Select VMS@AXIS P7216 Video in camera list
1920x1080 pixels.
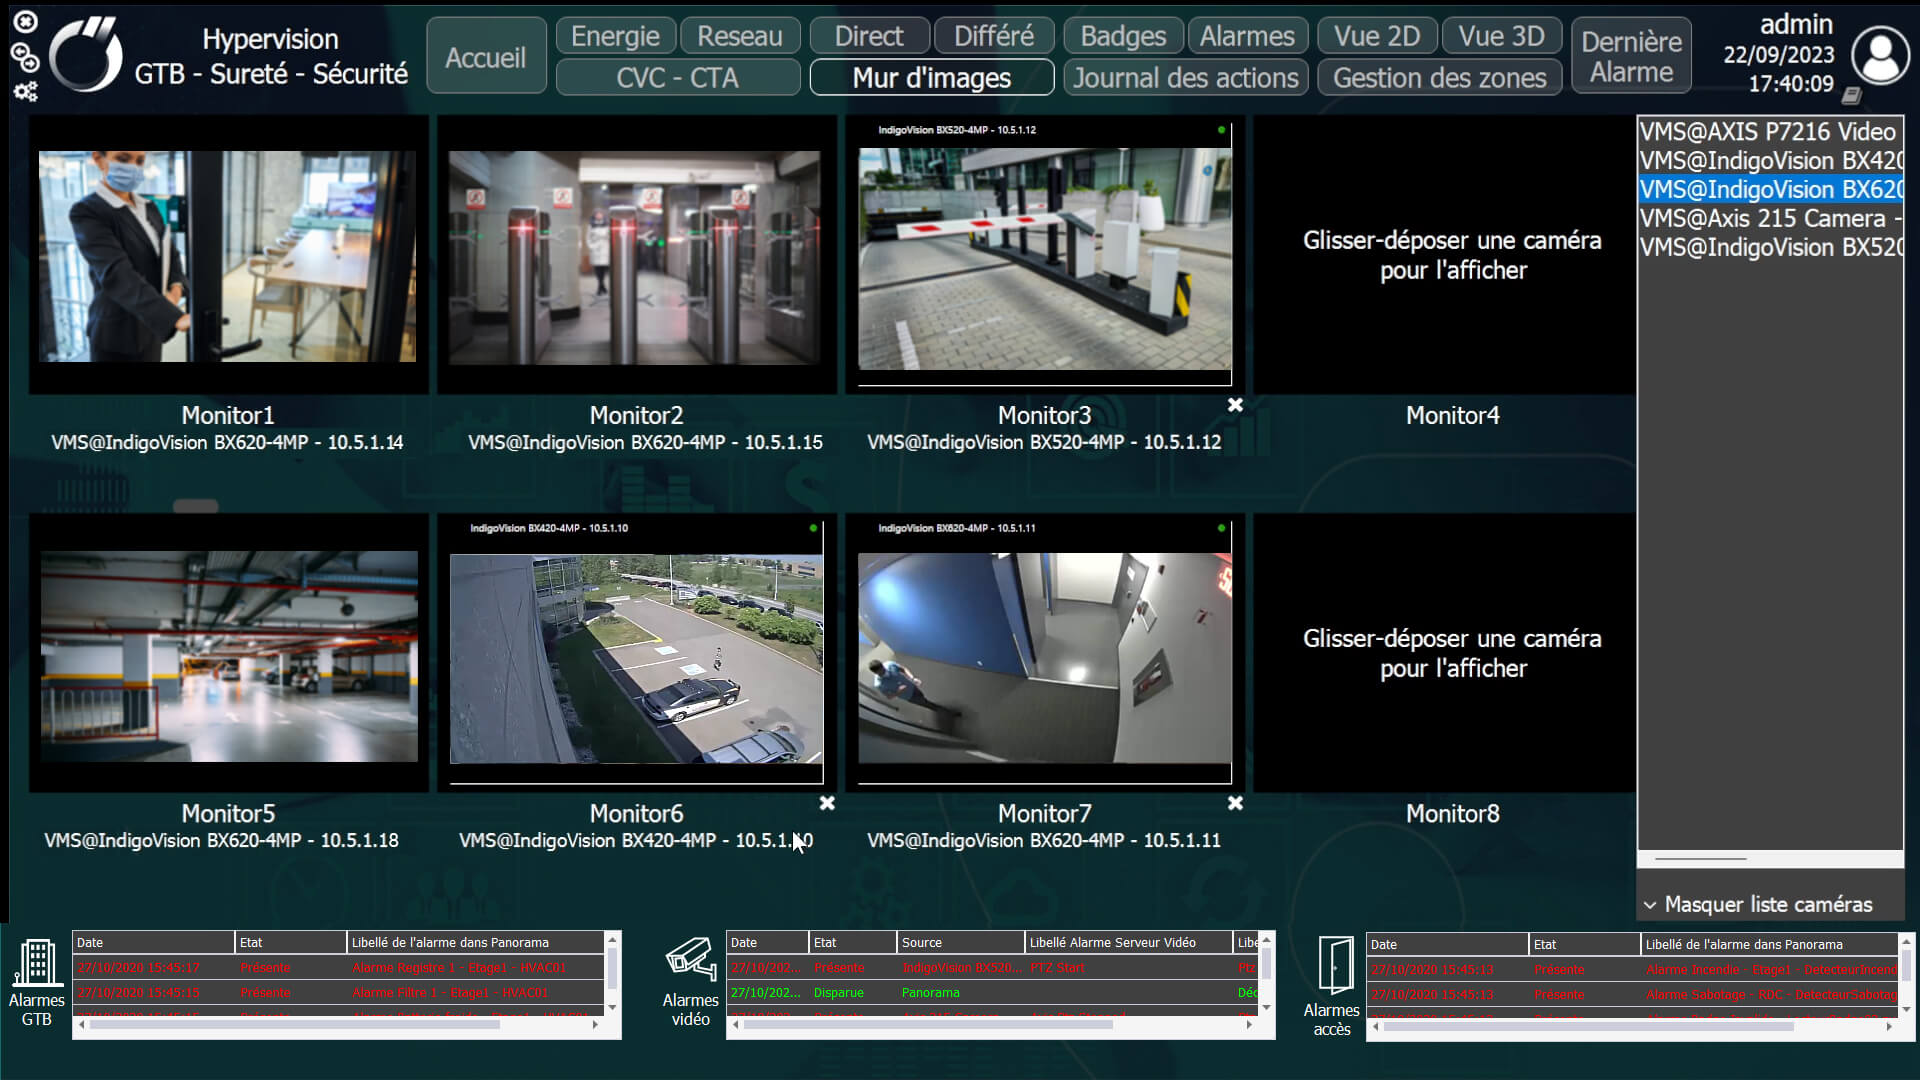click(x=1768, y=131)
